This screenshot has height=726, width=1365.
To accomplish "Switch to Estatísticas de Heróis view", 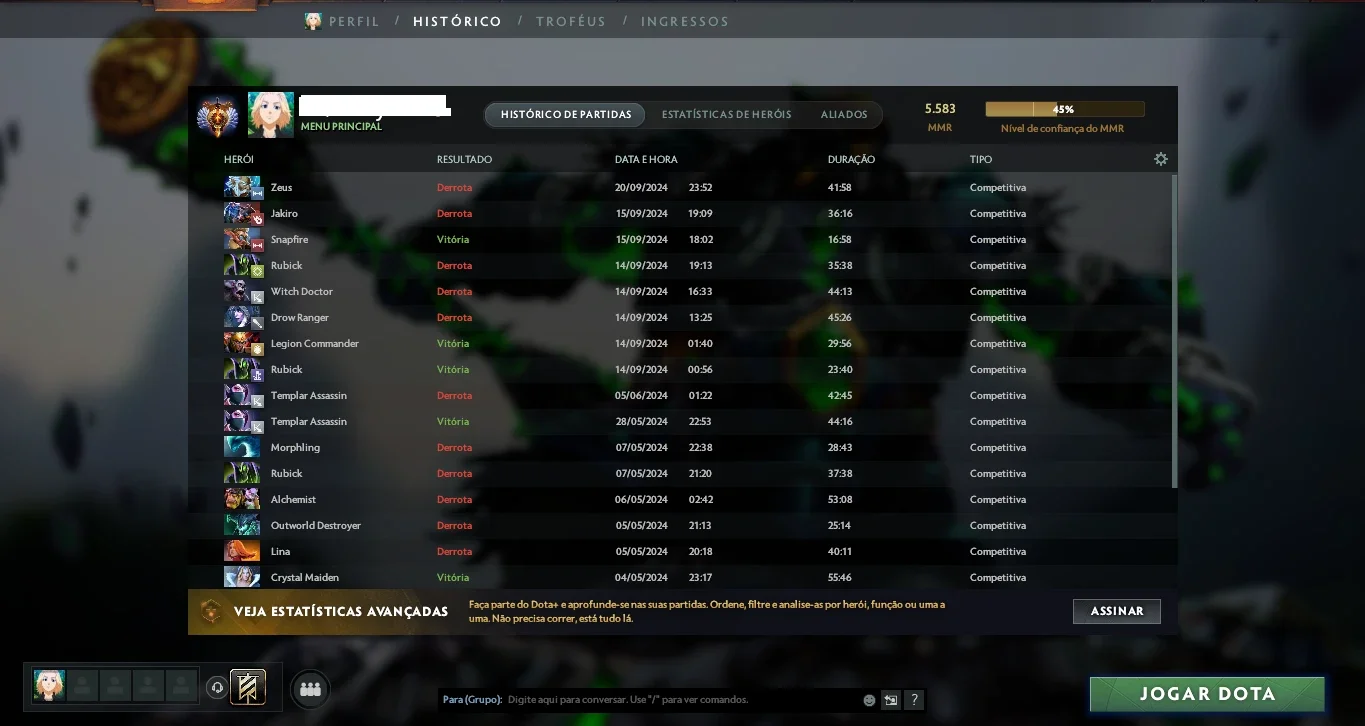I will [726, 114].
